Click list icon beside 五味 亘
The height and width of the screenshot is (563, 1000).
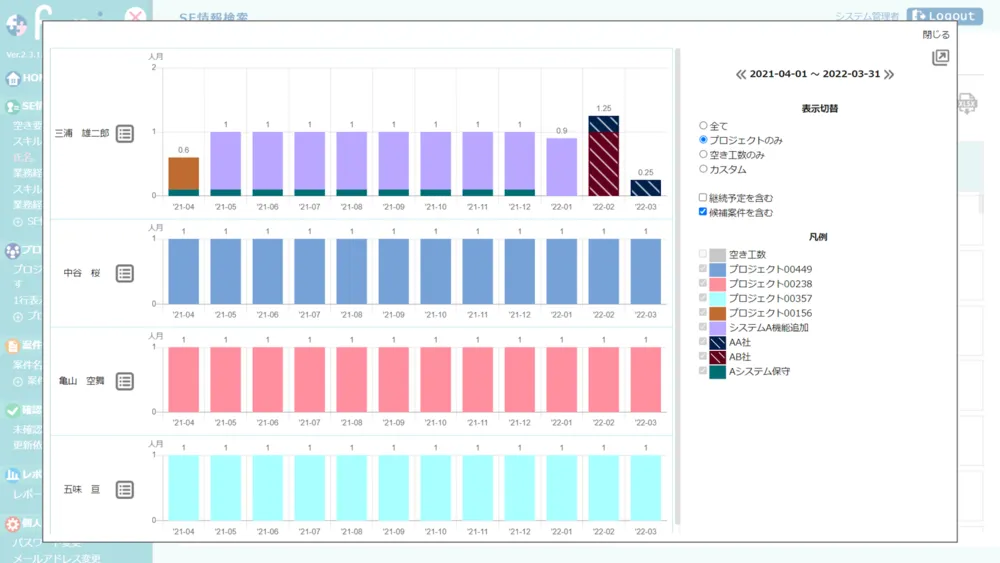point(124,489)
